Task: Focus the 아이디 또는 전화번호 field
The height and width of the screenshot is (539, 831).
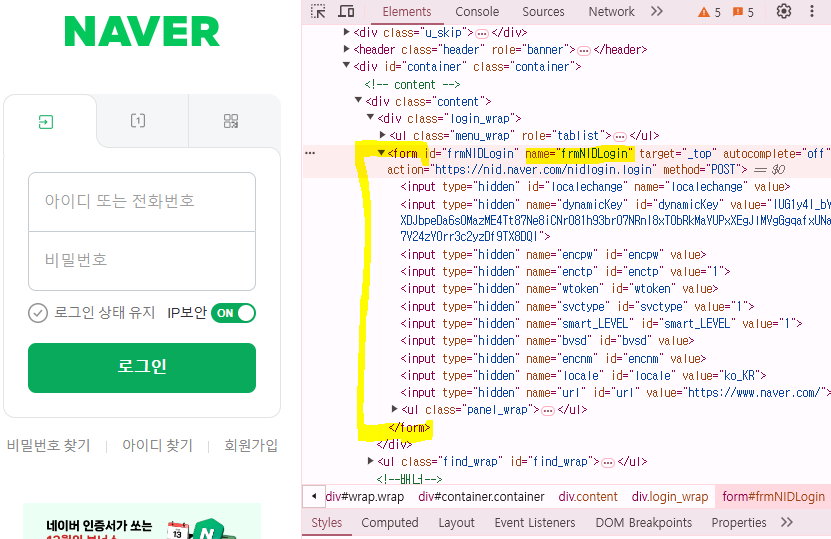Action: (142, 201)
